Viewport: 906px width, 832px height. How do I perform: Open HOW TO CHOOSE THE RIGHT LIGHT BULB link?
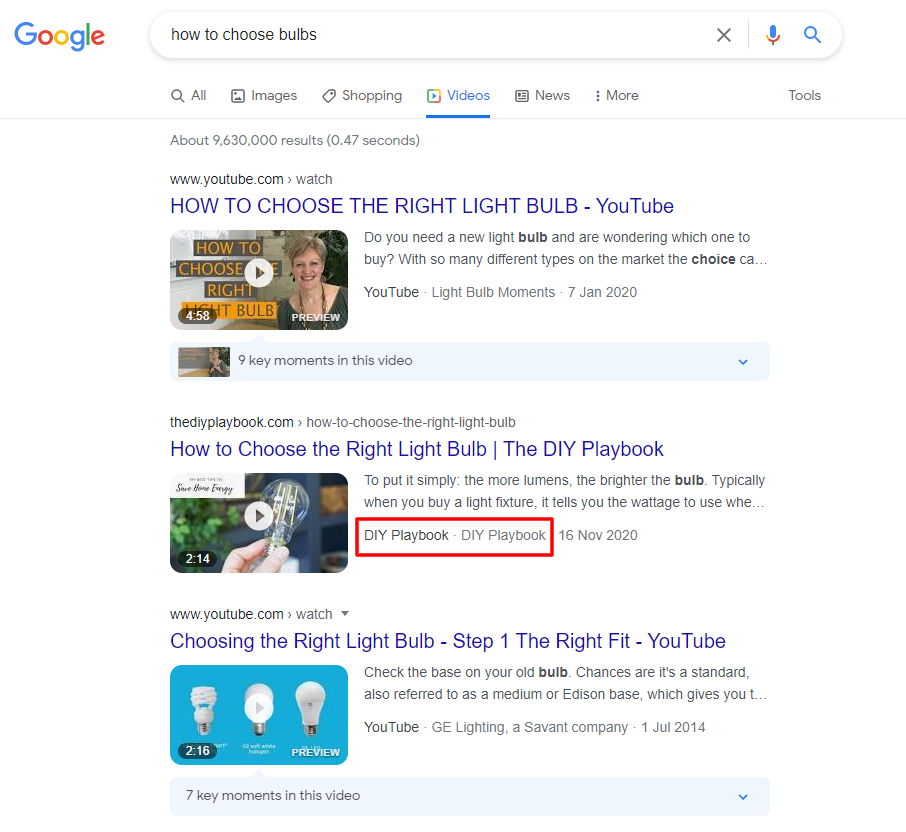coord(422,206)
